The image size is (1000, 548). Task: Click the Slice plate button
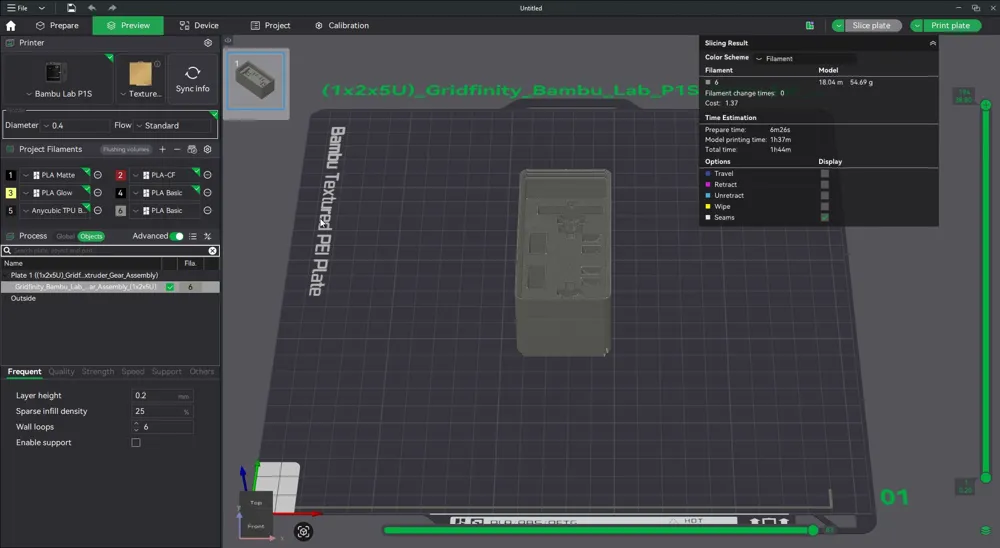coord(871,26)
